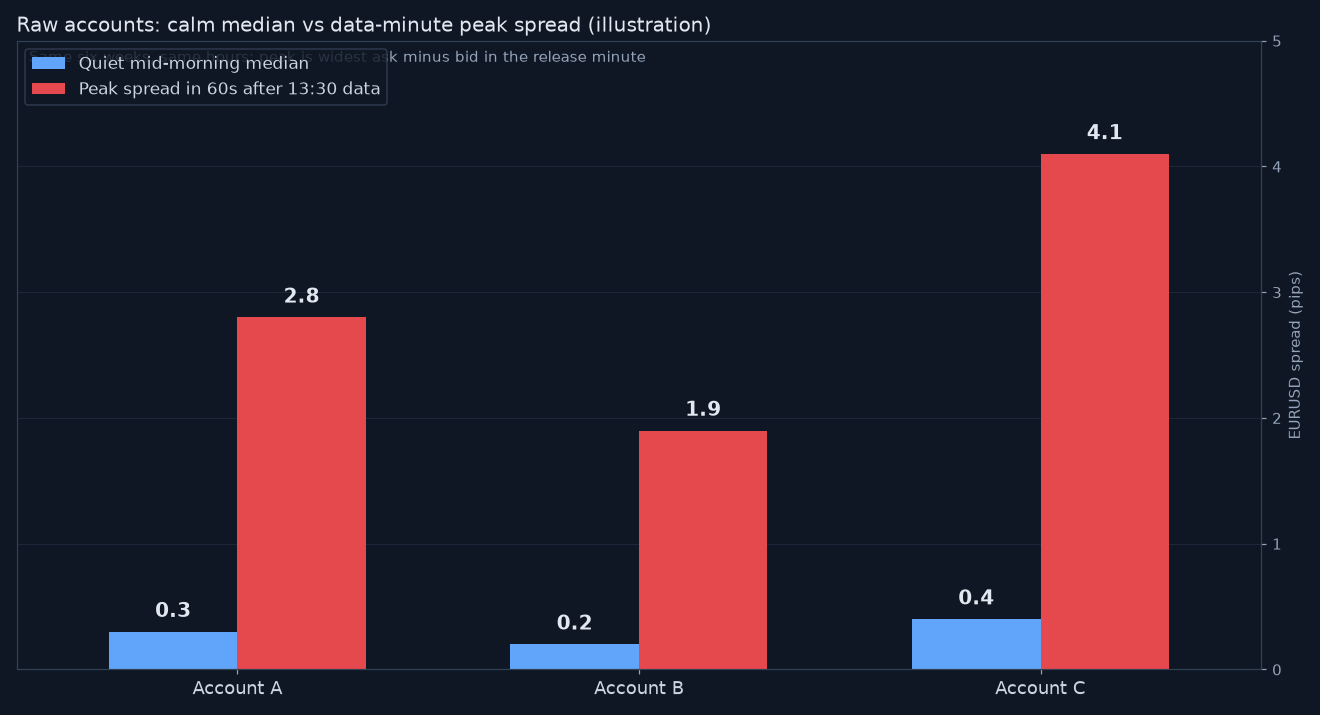This screenshot has height=715, width=1320.
Task: Click the 0.2 value label on Account B
Action: click(574, 623)
